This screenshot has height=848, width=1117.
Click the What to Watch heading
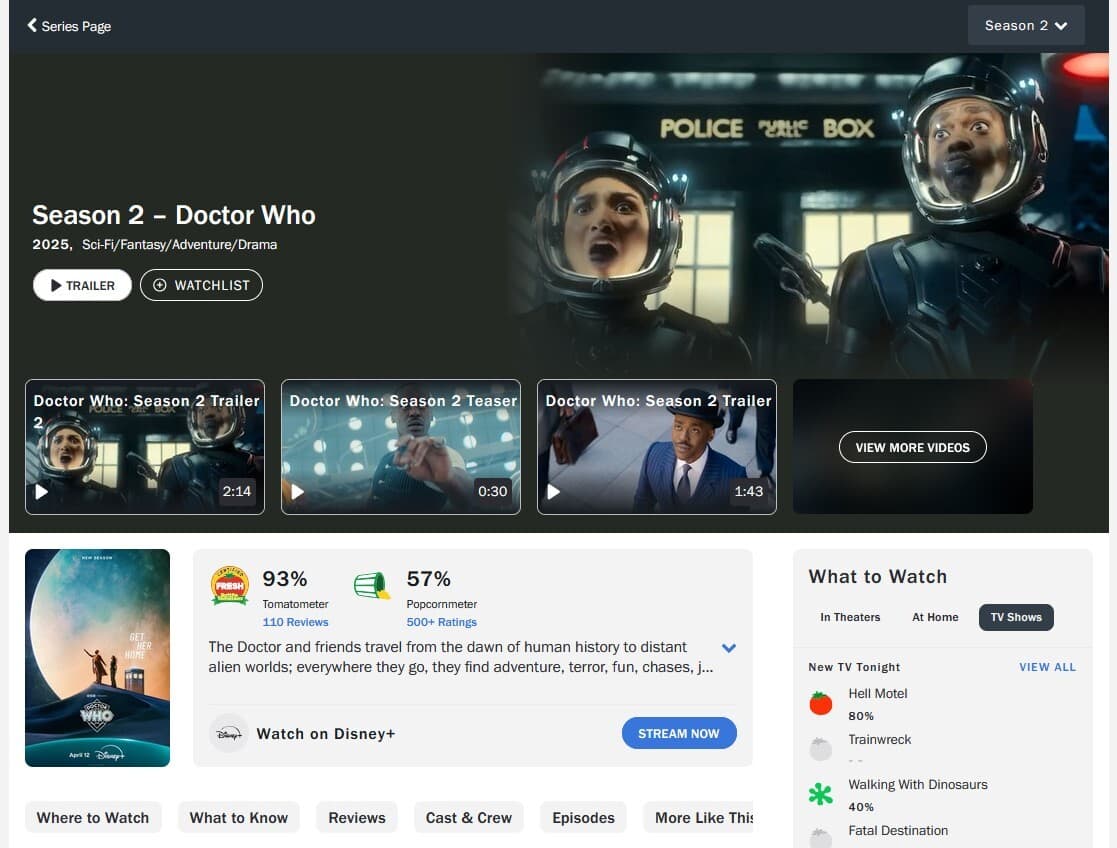(x=878, y=576)
